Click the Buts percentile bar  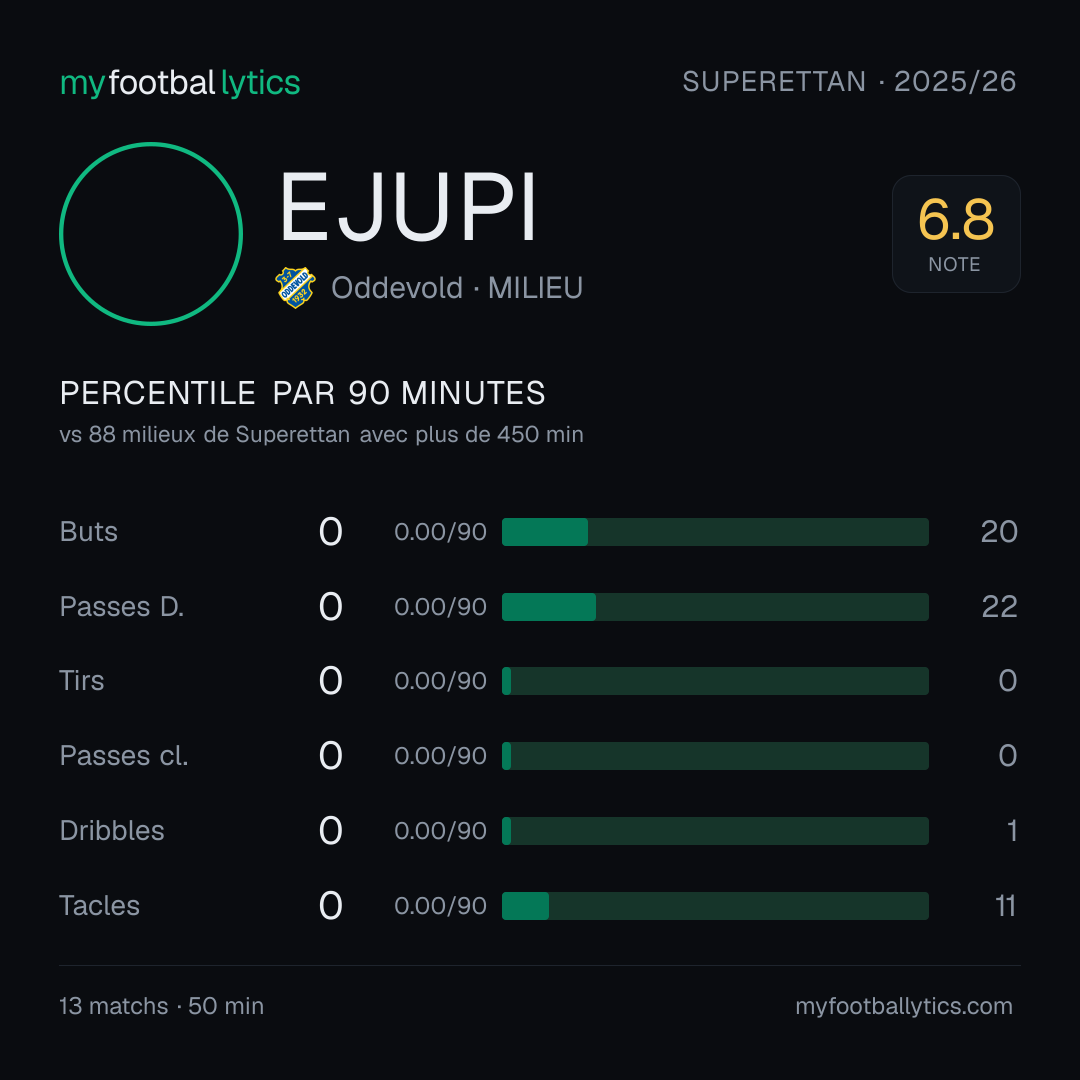click(x=715, y=532)
